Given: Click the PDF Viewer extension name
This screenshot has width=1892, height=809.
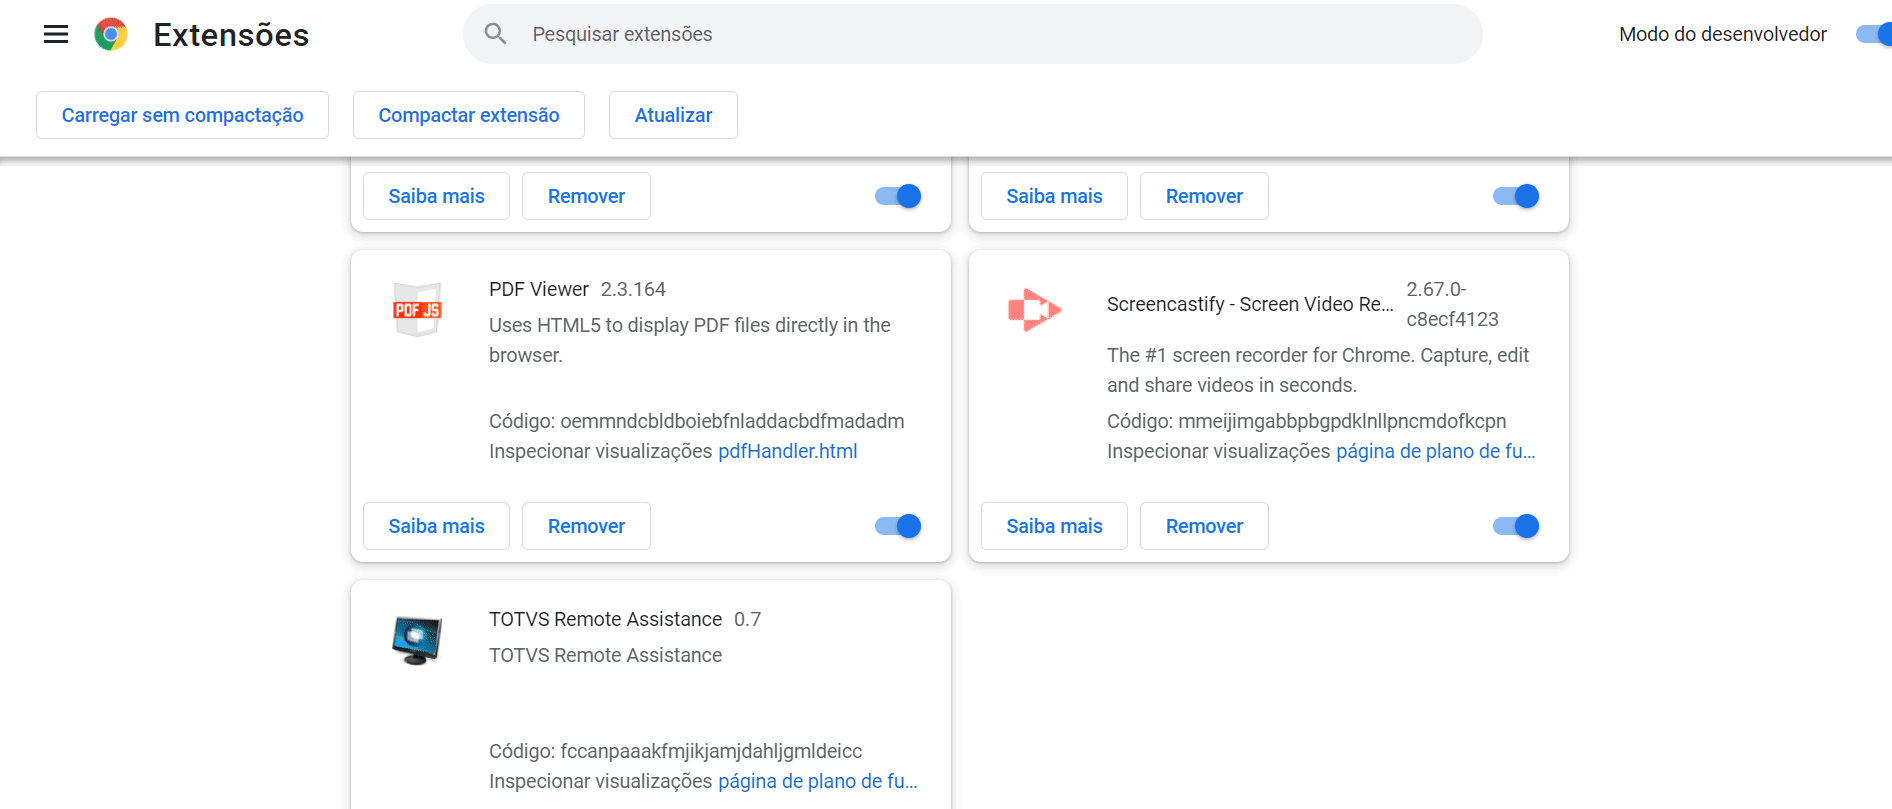Looking at the screenshot, I should tap(539, 289).
